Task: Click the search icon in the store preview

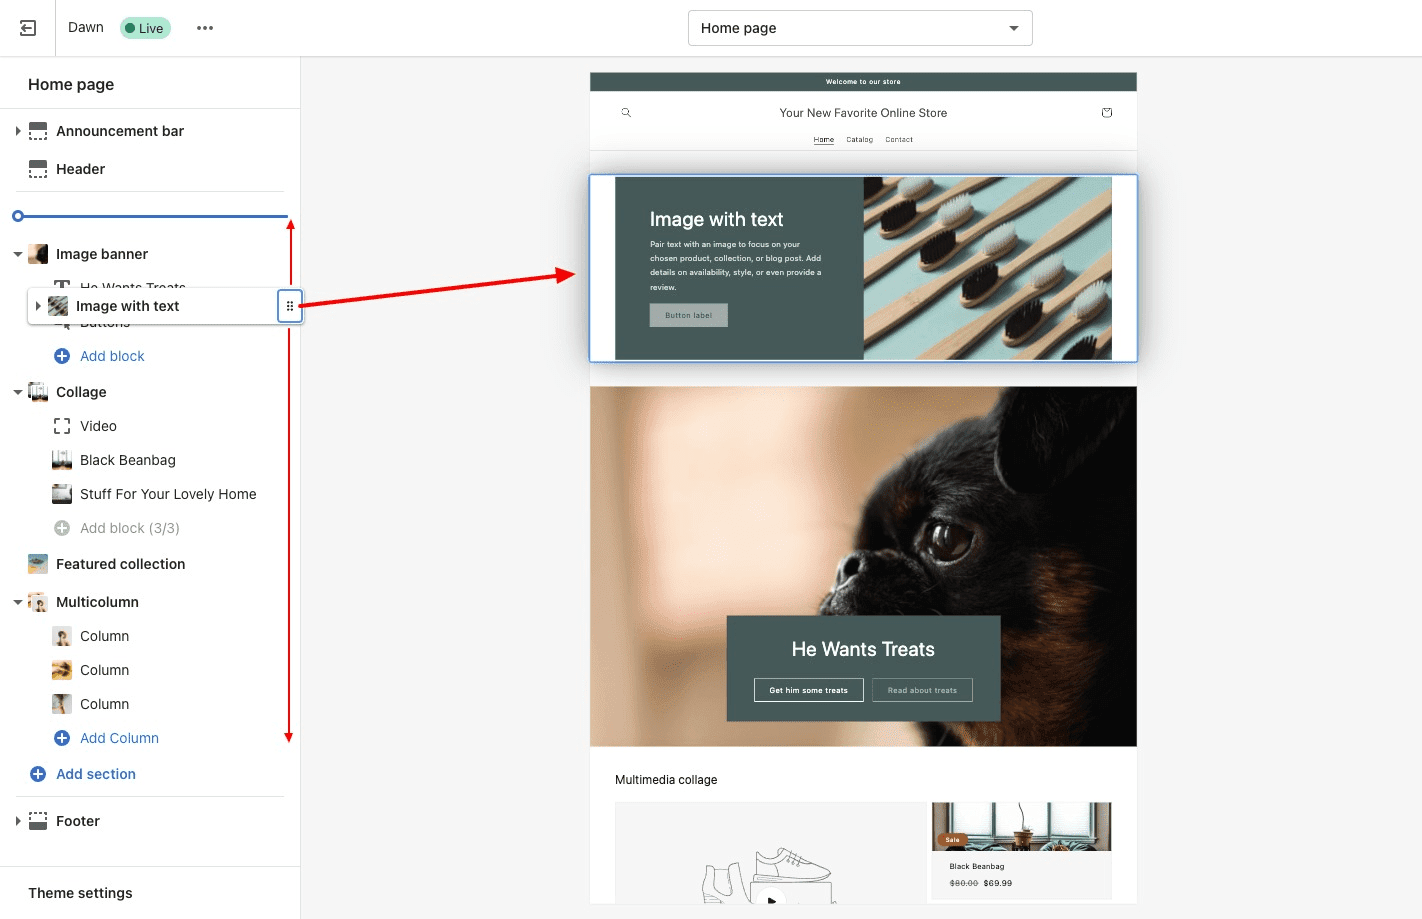Action: pos(626,112)
